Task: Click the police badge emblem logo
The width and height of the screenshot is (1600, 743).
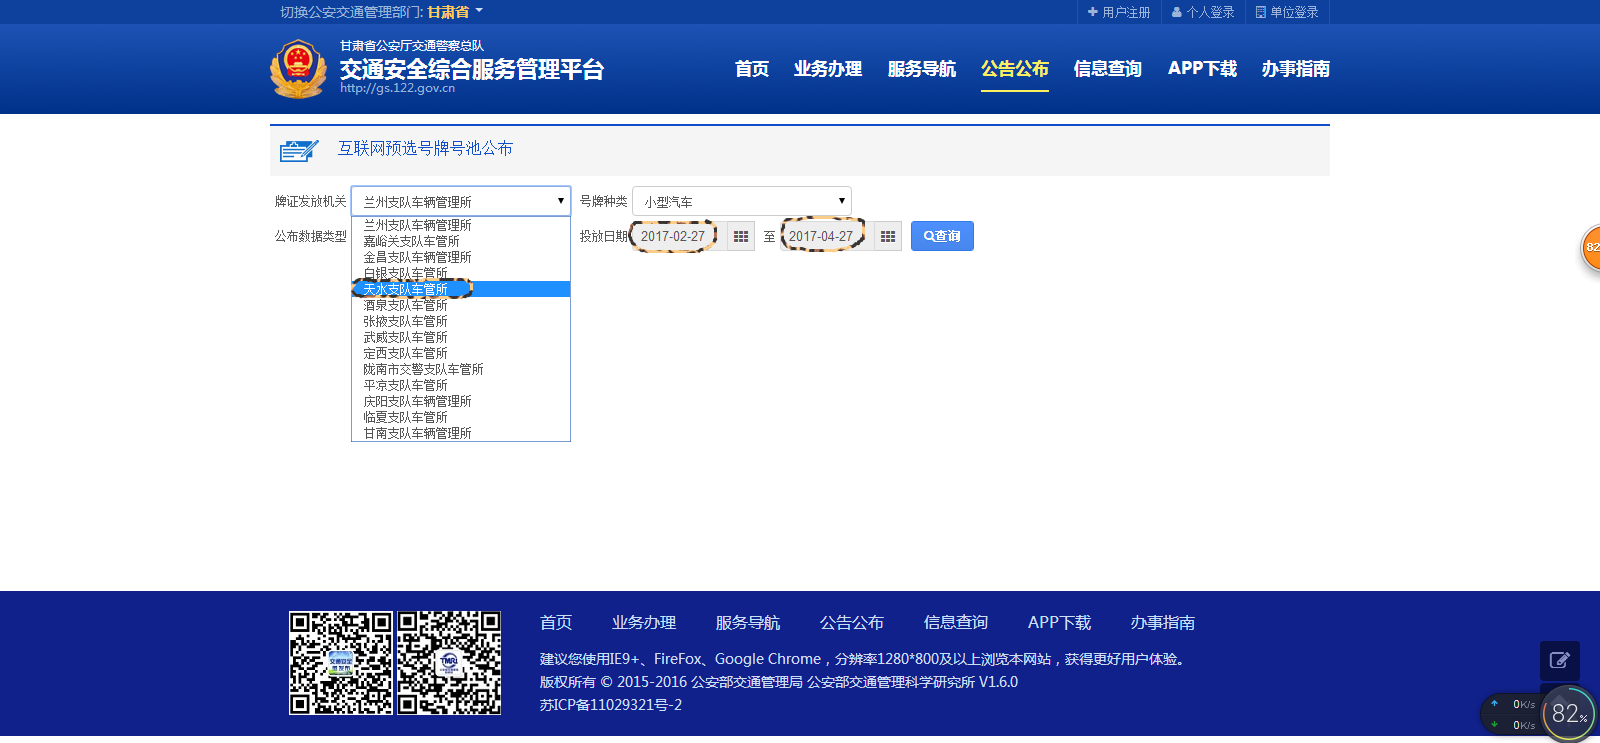Action: pos(298,68)
